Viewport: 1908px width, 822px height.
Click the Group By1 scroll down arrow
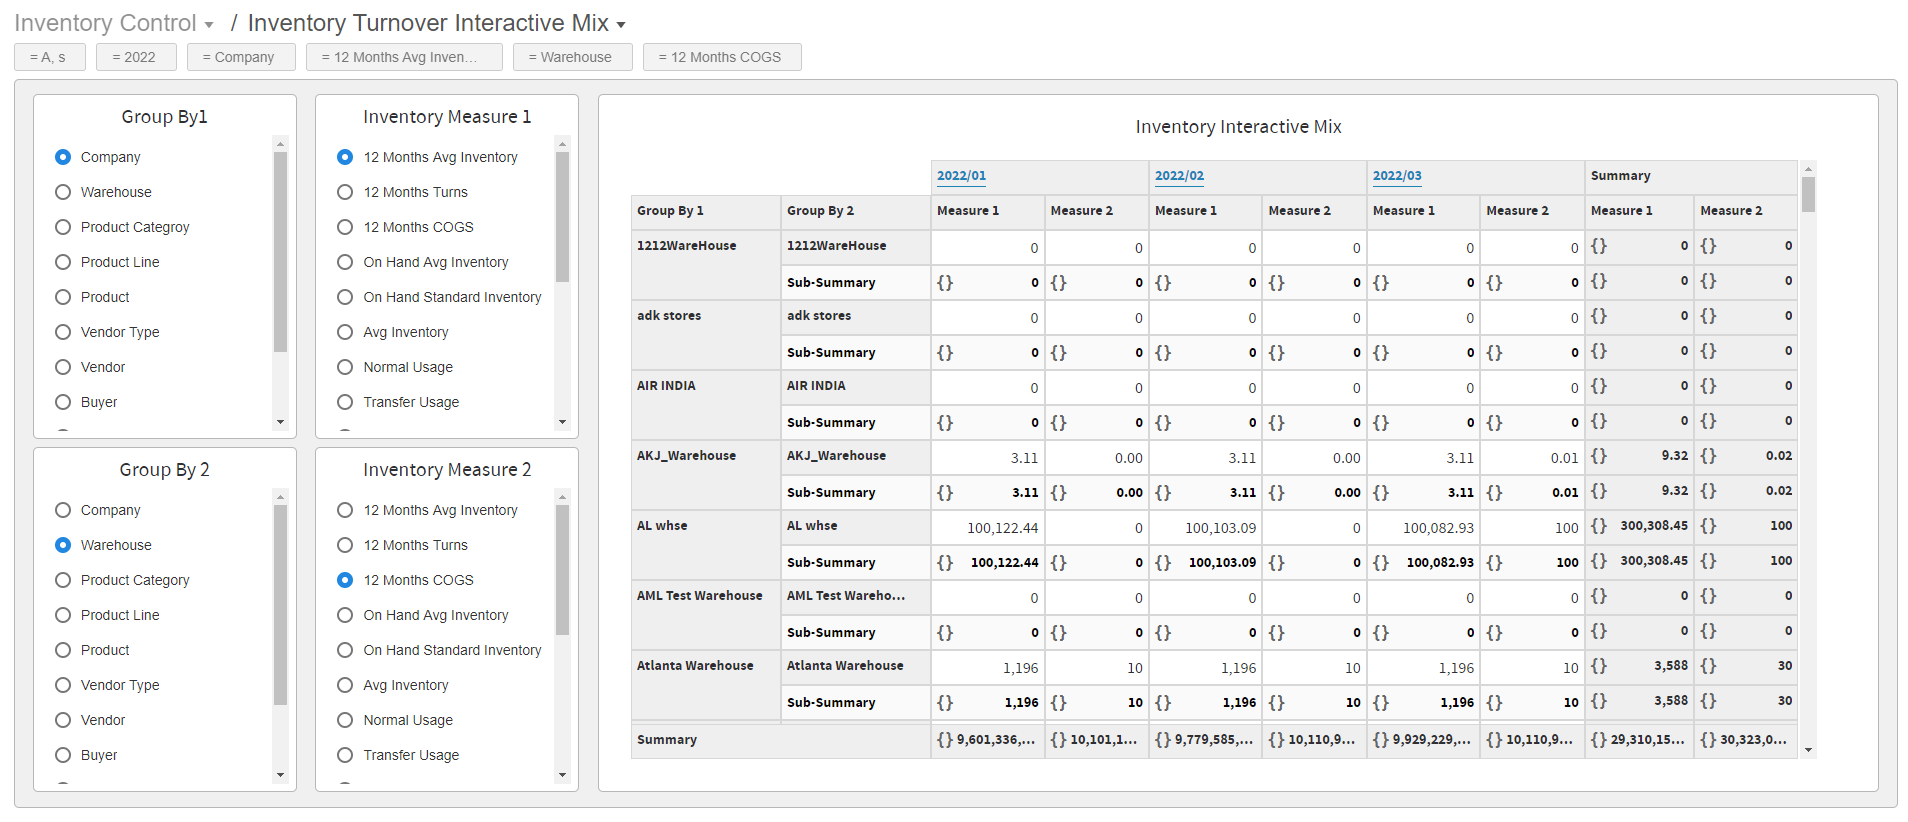click(281, 422)
